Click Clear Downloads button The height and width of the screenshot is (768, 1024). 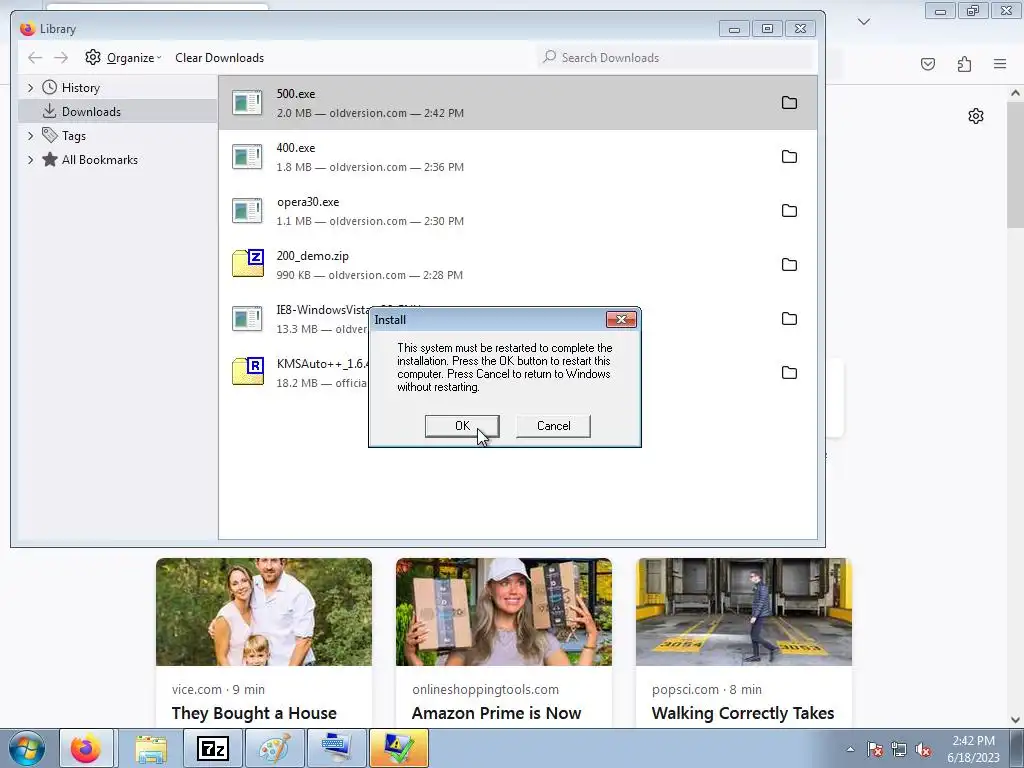219,57
